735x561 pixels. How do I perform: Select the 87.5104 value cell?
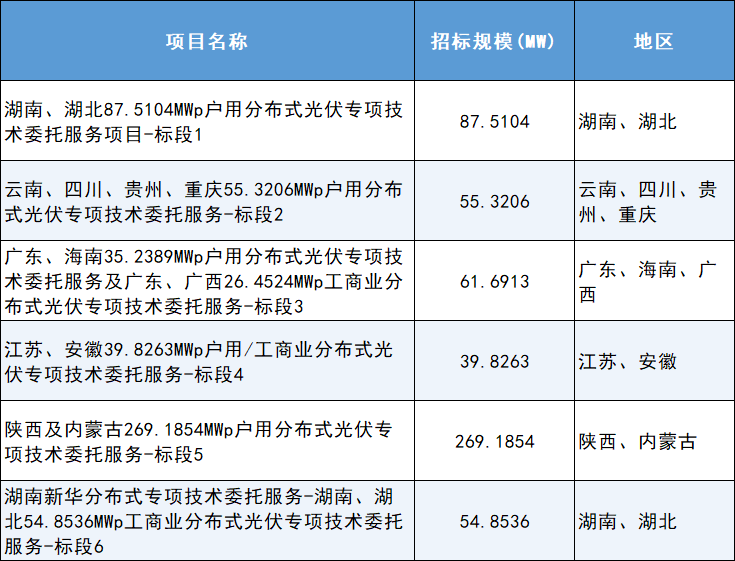(x=494, y=121)
